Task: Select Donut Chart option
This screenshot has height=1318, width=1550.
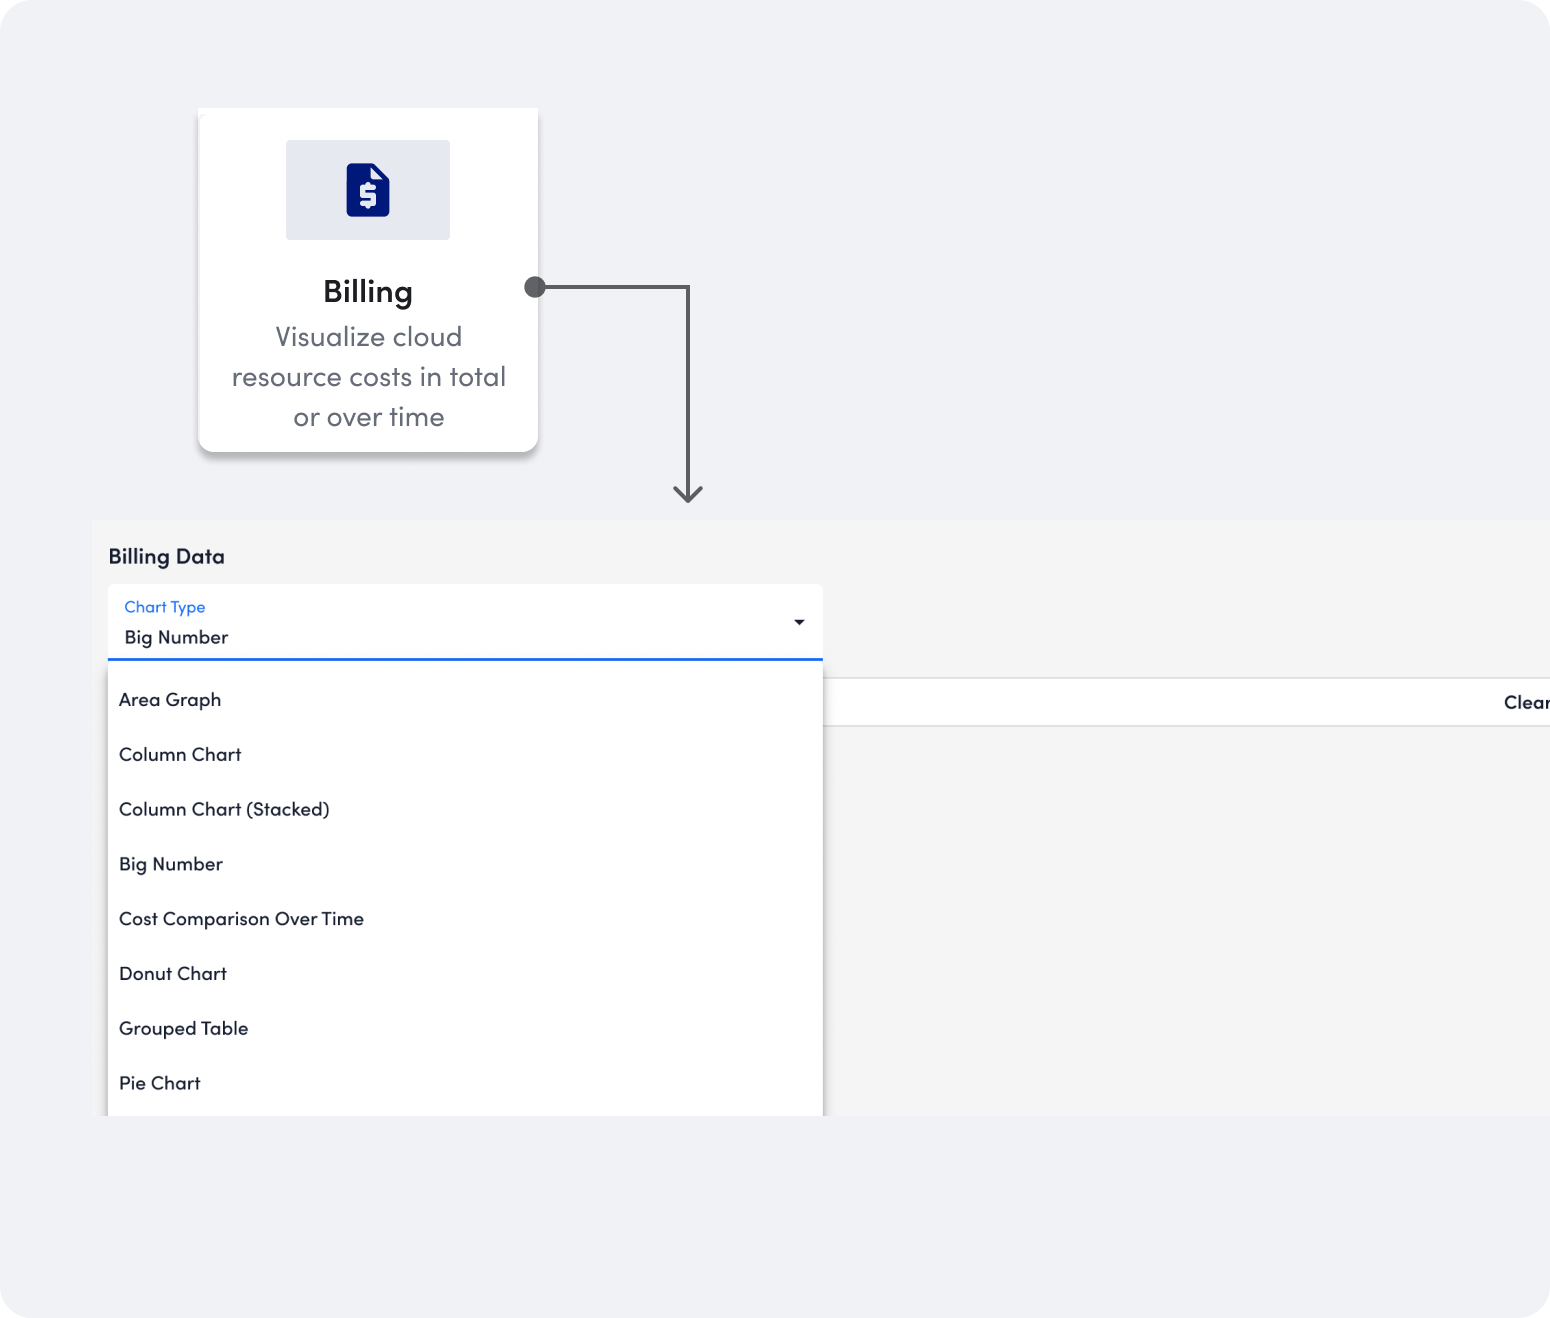Action: [x=465, y=974]
